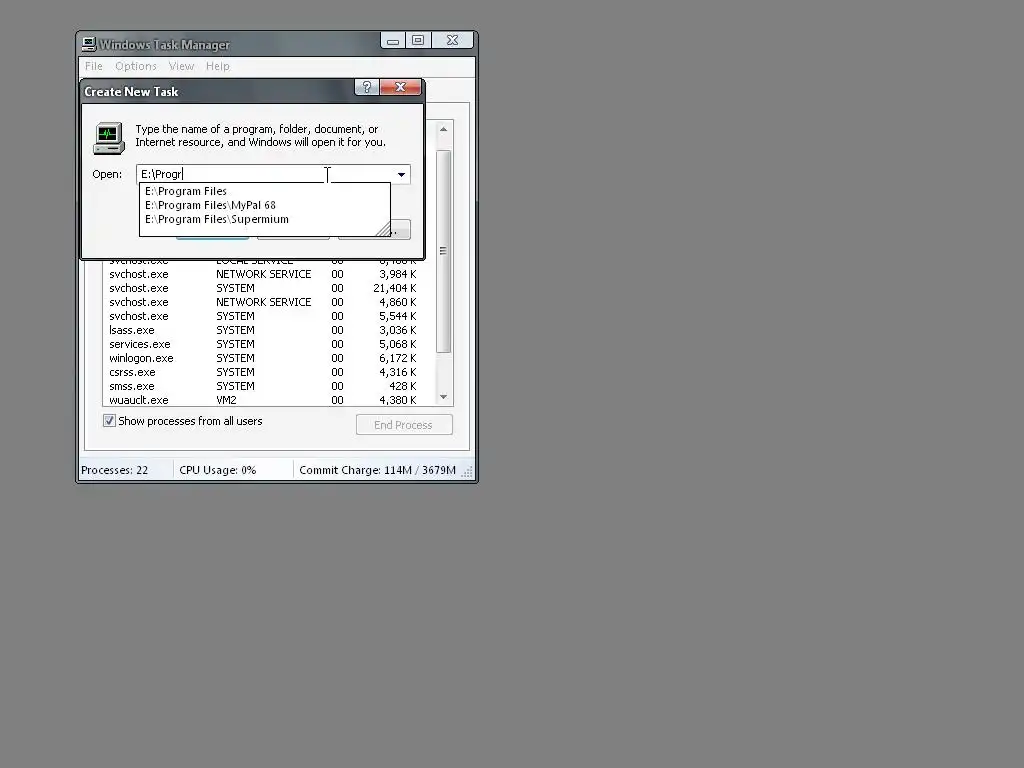Choose the E:\Program Files\MyPal 68 suggestion
Viewport: 1024px width, 768px height.
pos(264,205)
